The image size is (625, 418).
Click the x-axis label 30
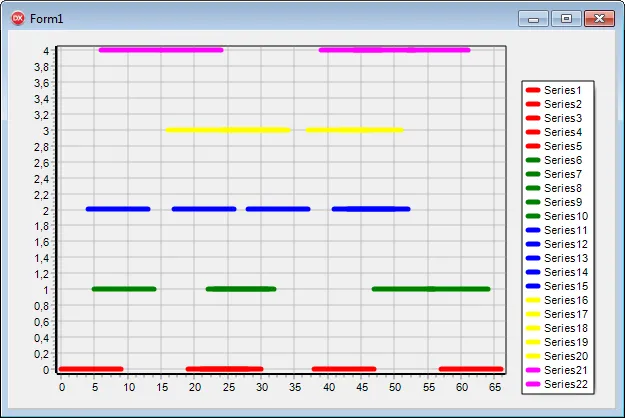coord(262,387)
